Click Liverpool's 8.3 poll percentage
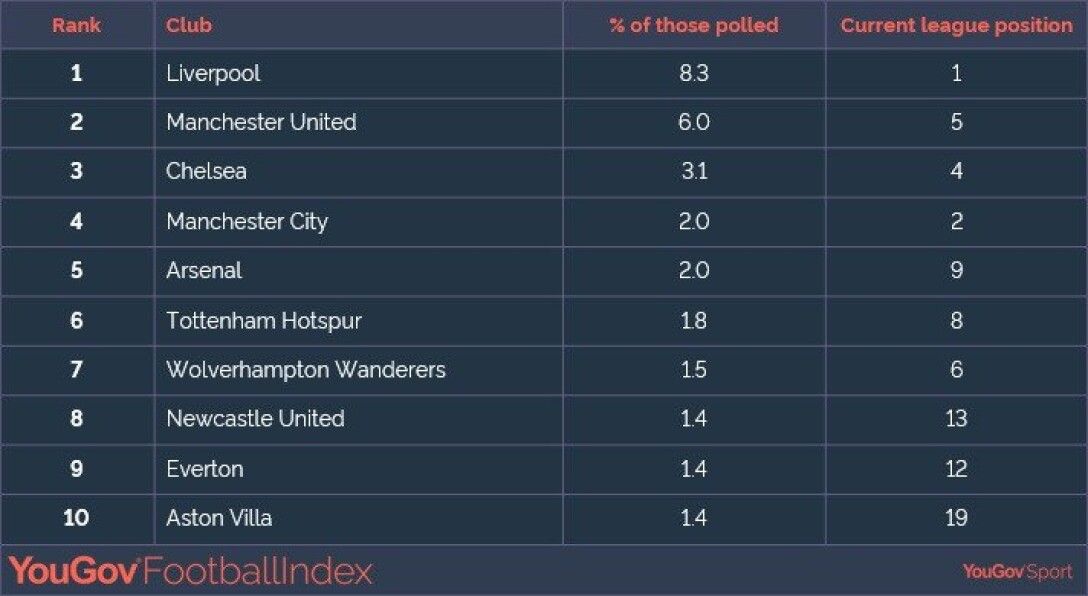1088x596 pixels. [694, 74]
